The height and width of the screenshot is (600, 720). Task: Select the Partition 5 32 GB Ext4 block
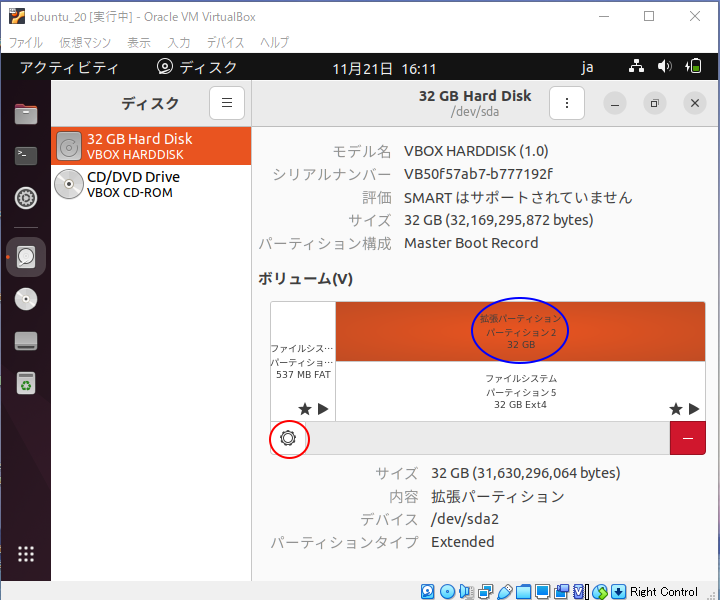[x=520, y=391]
